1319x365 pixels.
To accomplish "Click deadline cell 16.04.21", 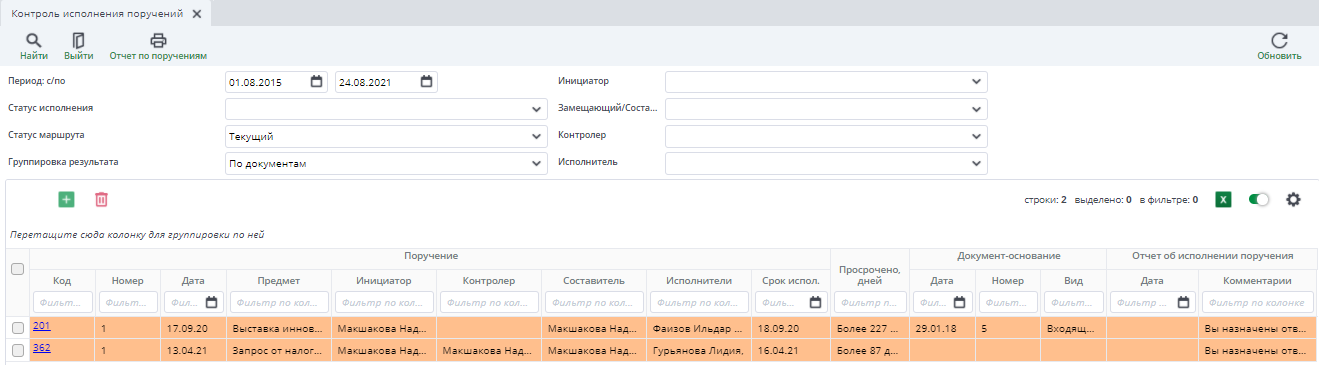I will 790,351.
